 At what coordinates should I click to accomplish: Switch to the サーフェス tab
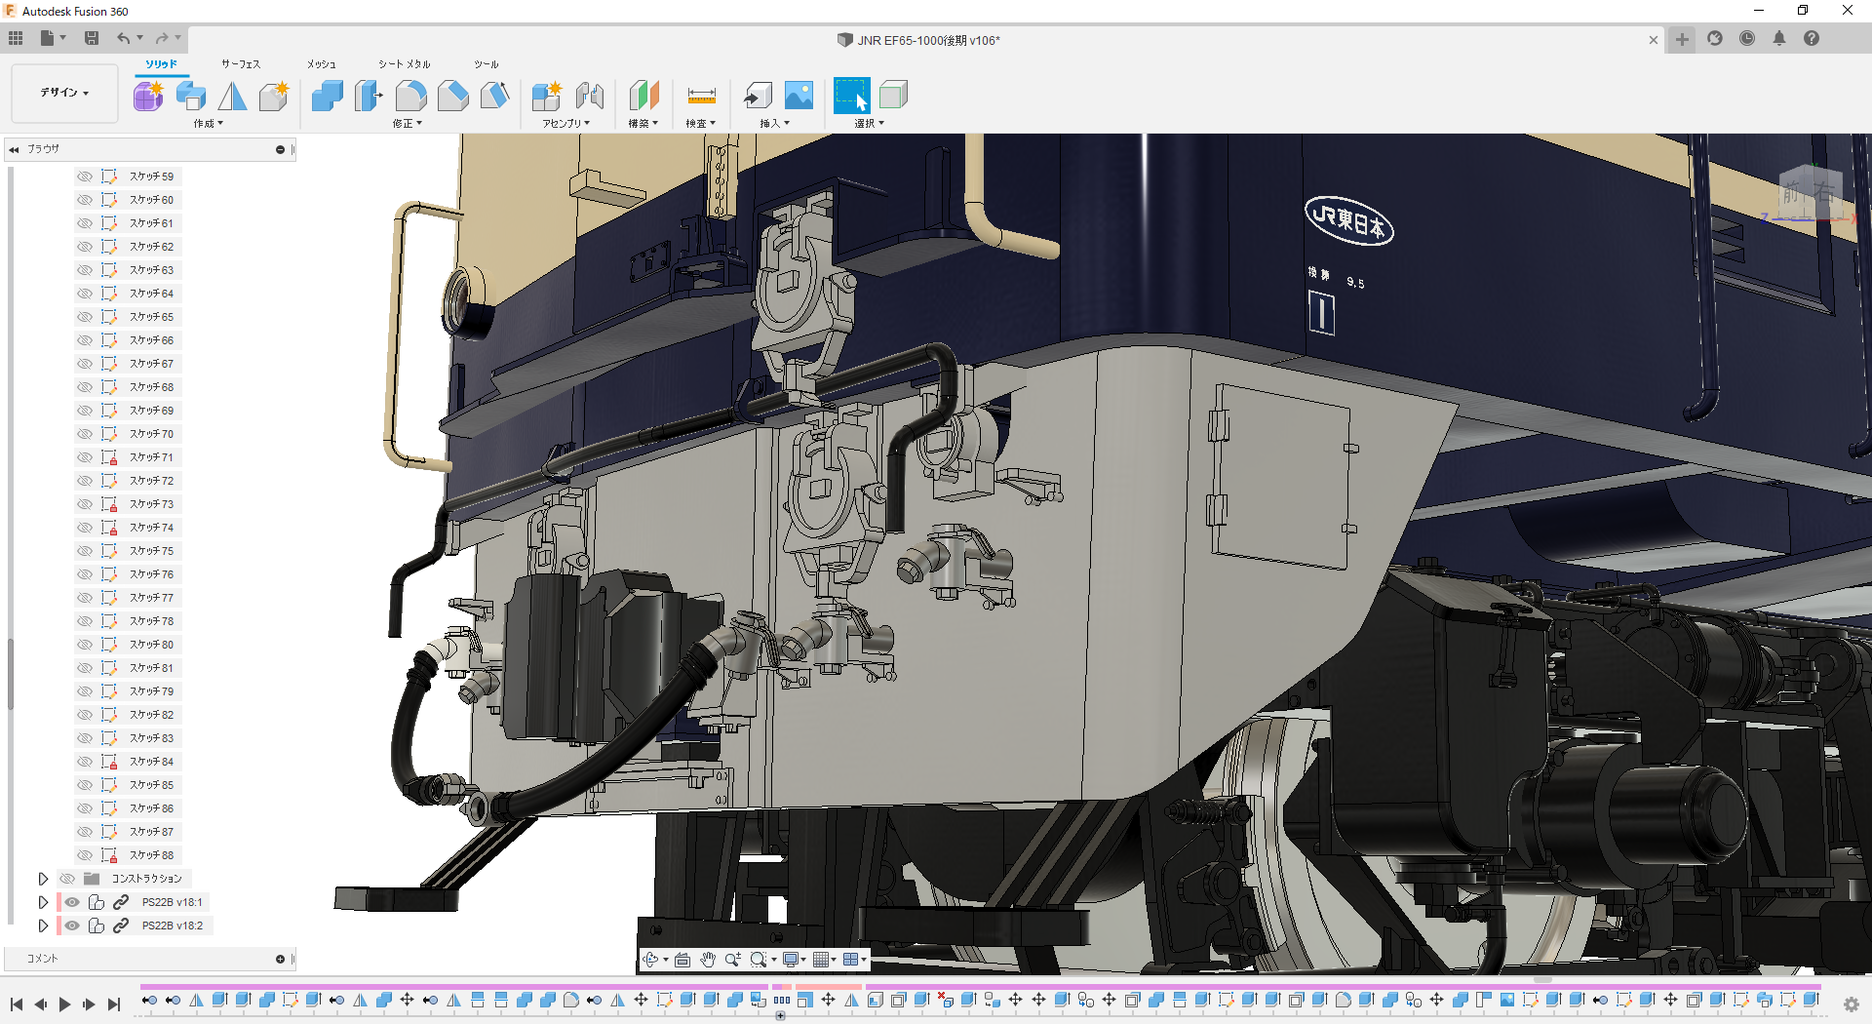(x=240, y=64)
